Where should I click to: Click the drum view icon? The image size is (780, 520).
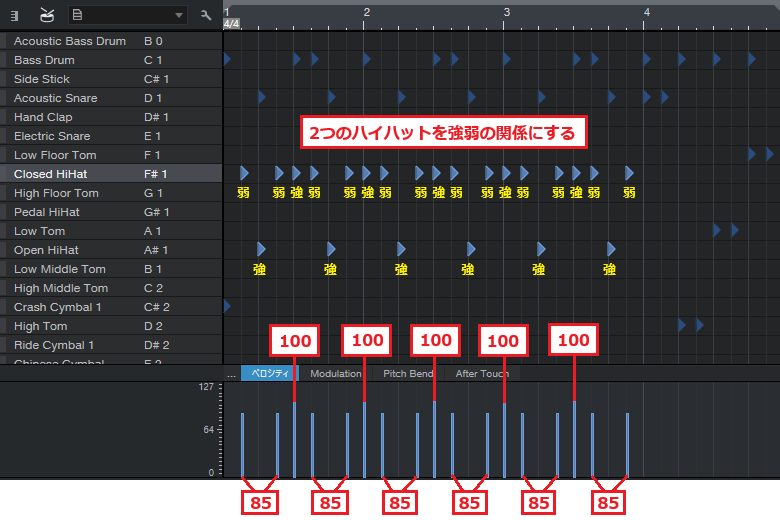pos(47,15)
